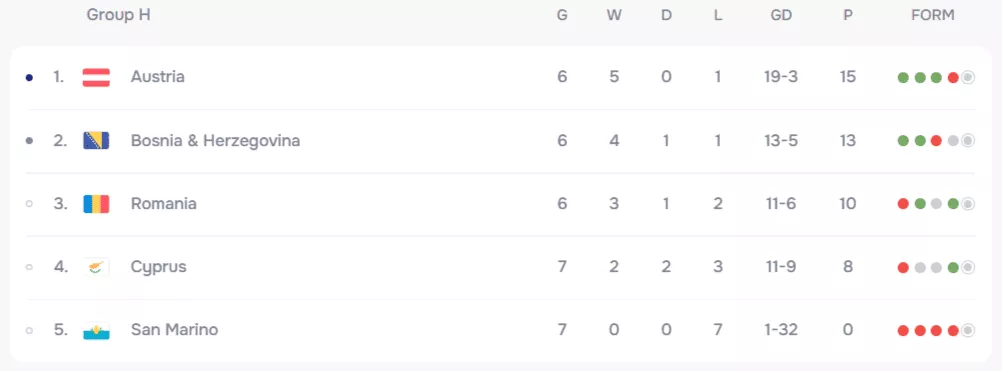The width and height of the screenshot is (1002, 371).
Task: Open the Austria team link
Action: [x=158, y=77]
